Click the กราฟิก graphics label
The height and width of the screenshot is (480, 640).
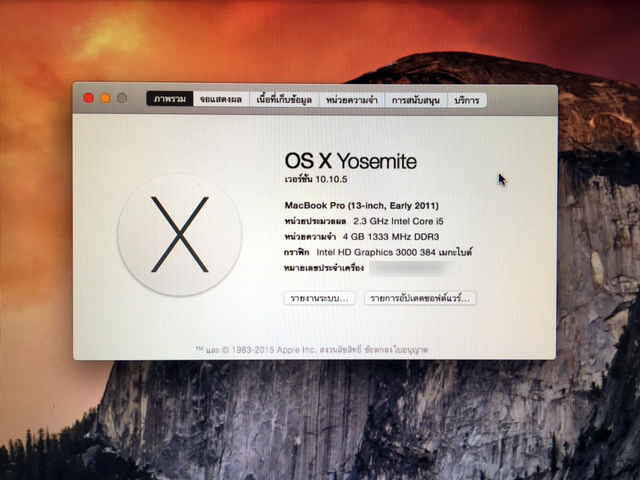click(x=297, y=252)
